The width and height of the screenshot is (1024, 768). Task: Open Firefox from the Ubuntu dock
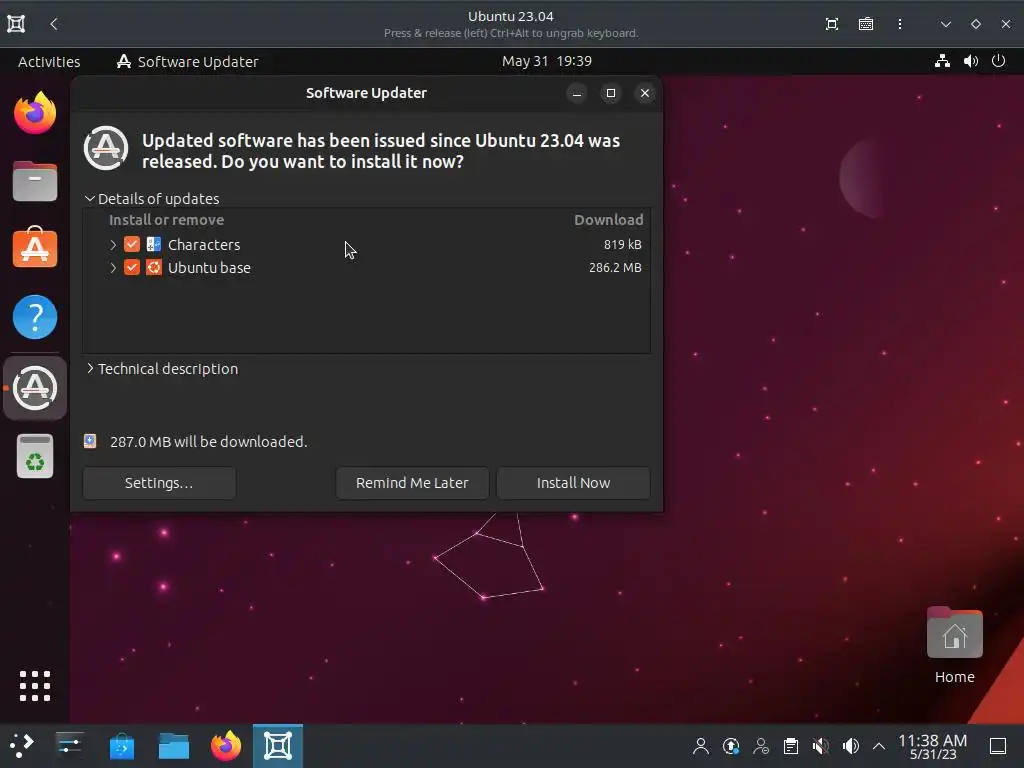35,113
